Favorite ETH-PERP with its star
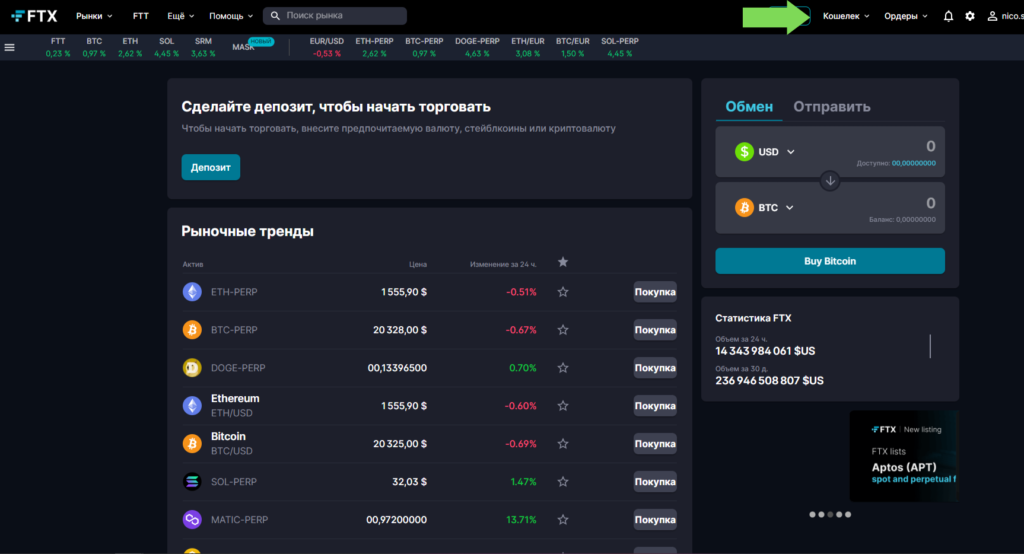This screenshot has height=554, width=1024. [563, 292]
